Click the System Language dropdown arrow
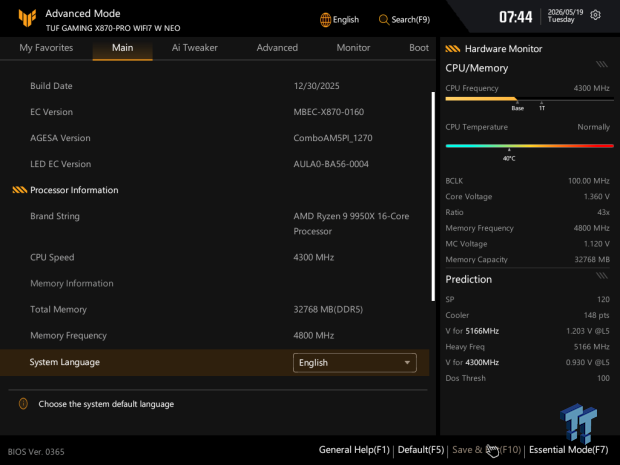 (x=407, y=363)
